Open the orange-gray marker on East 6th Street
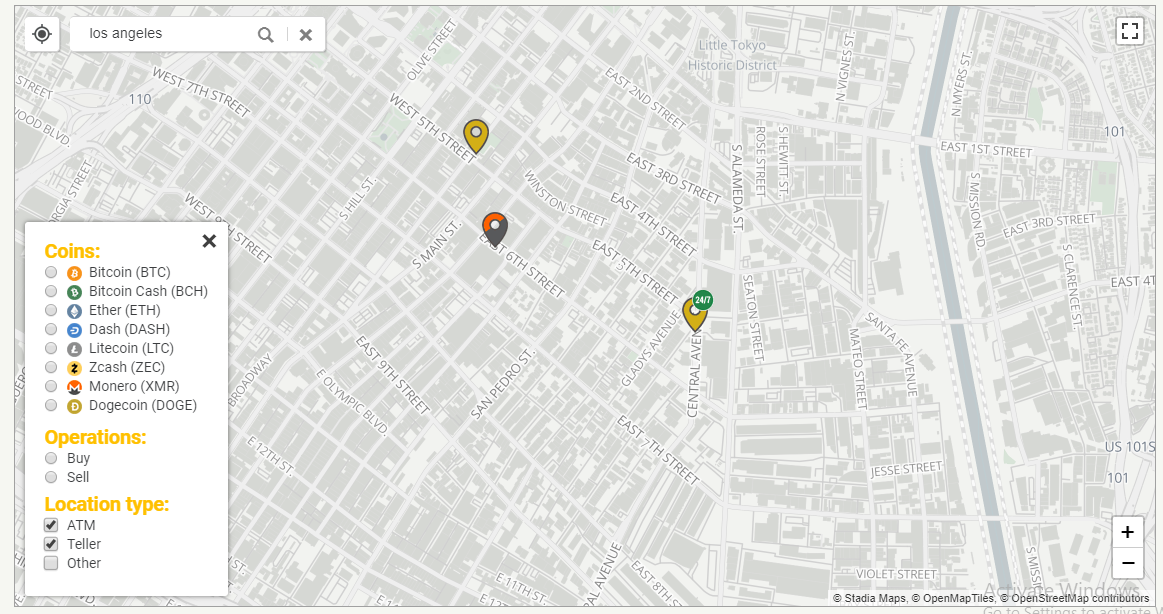Screen dimensions: 1163x614 (x=495, y=230)
